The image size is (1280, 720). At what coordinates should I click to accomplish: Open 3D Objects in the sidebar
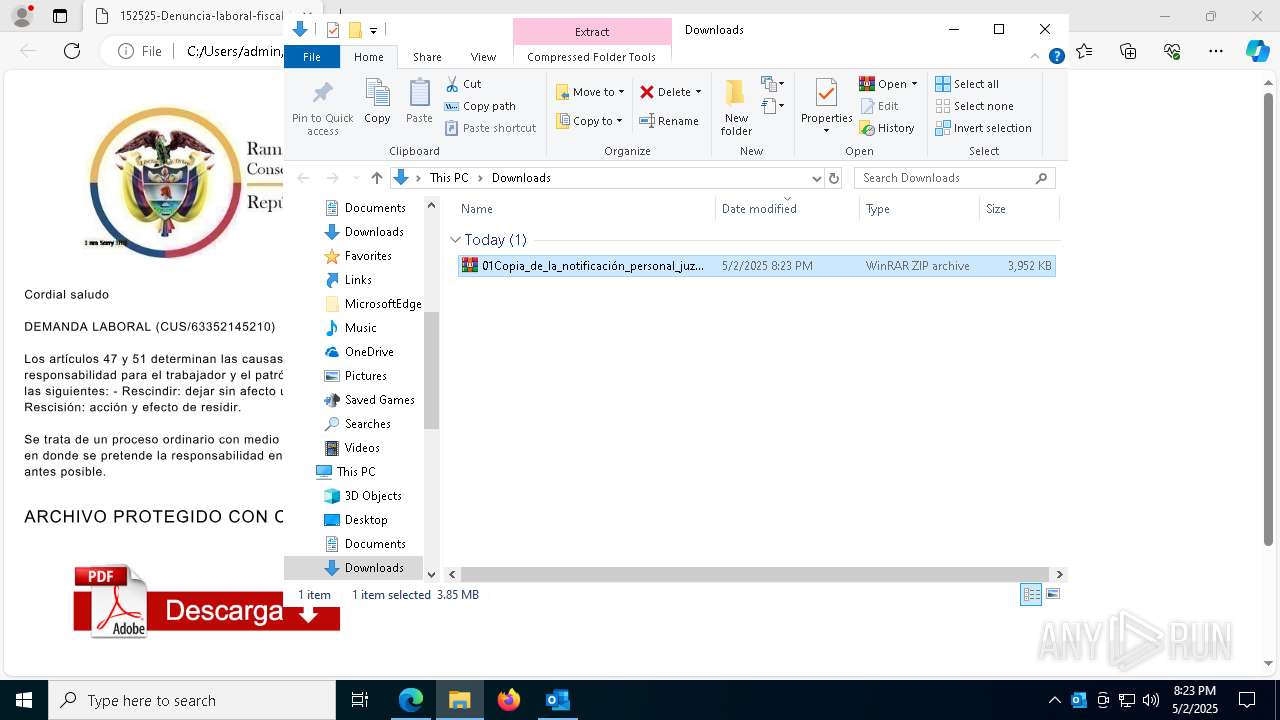(372, 496)
